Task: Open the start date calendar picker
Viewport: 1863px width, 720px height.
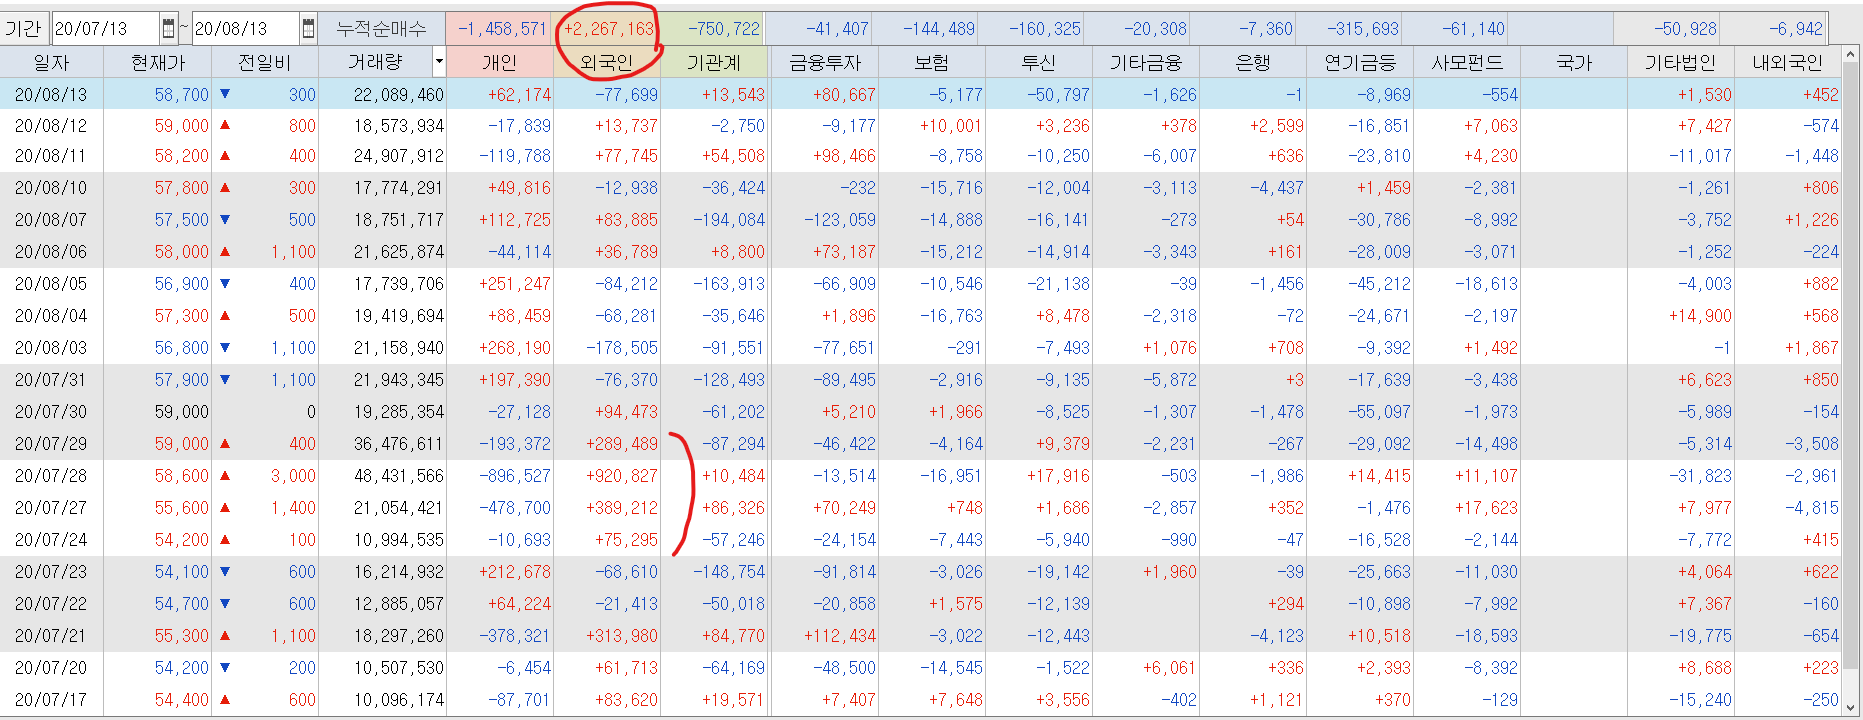Action: (168, 28)
